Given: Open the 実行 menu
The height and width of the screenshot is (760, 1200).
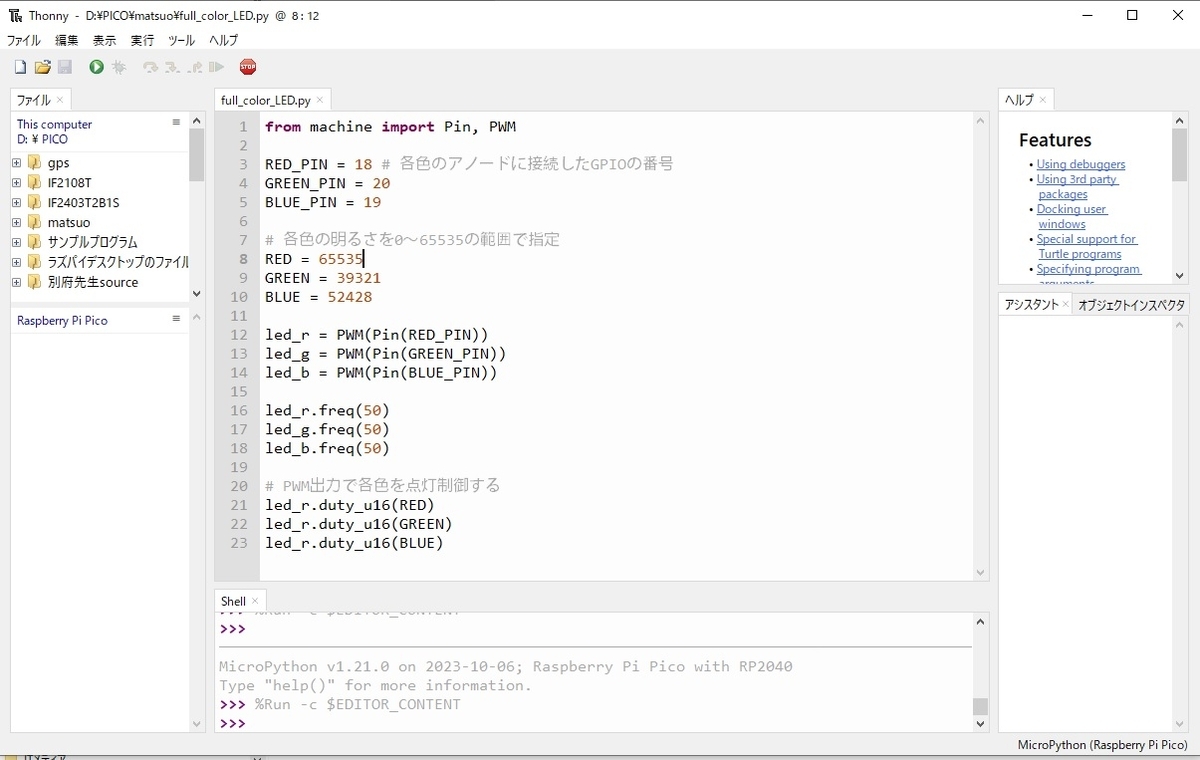Looking at the screenshot, I should click(x=142, y=41).
